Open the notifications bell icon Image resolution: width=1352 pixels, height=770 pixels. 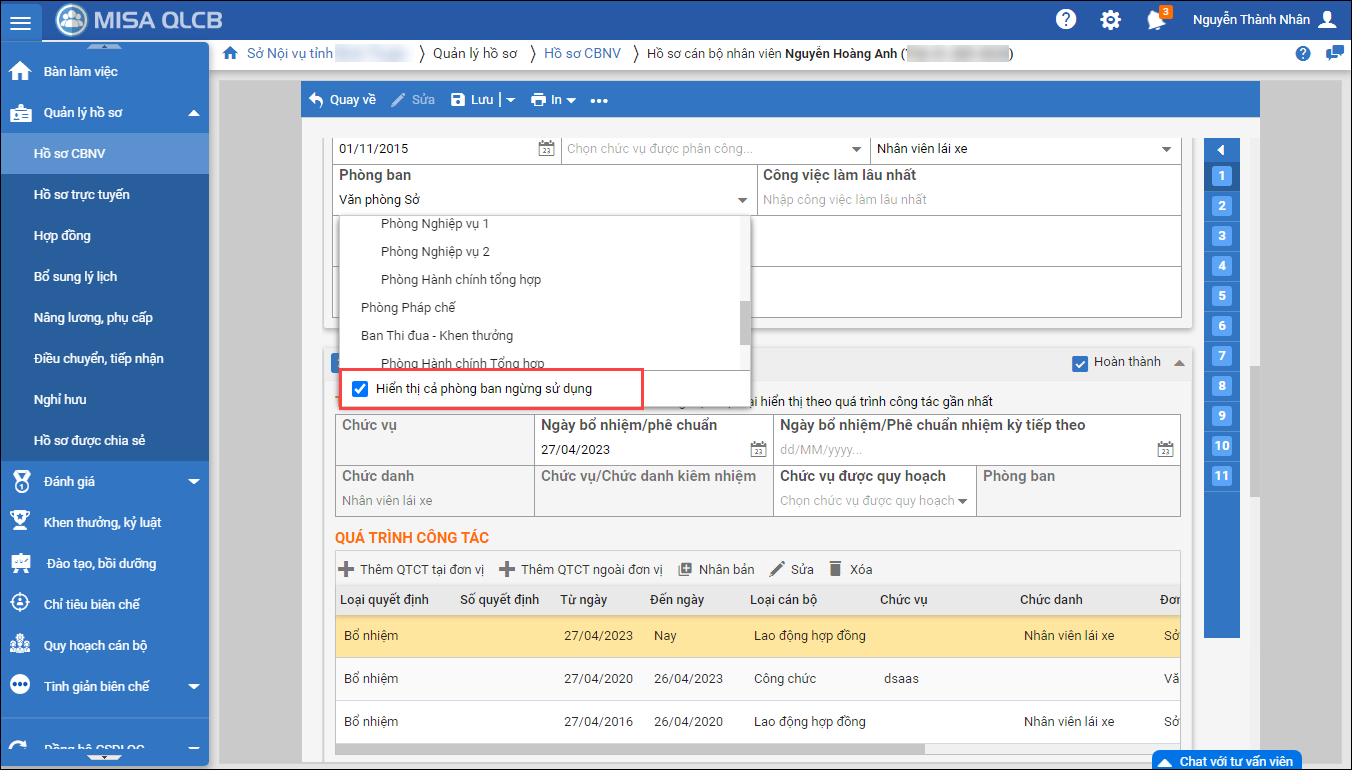pyautogui.click(x=1156, y=20)
